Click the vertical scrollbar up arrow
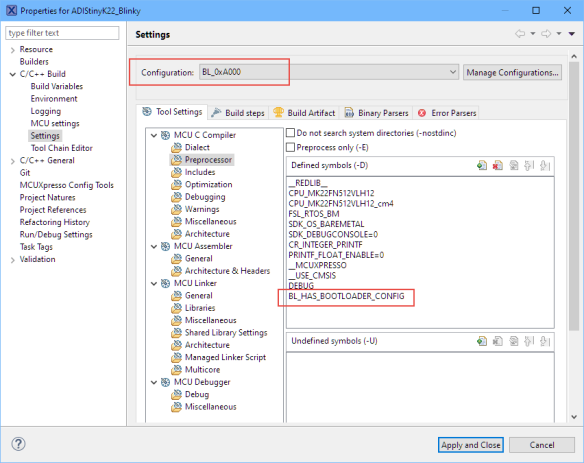Image resolution: width=584 pixels, height=463 pixels. (x=574, y=56)
